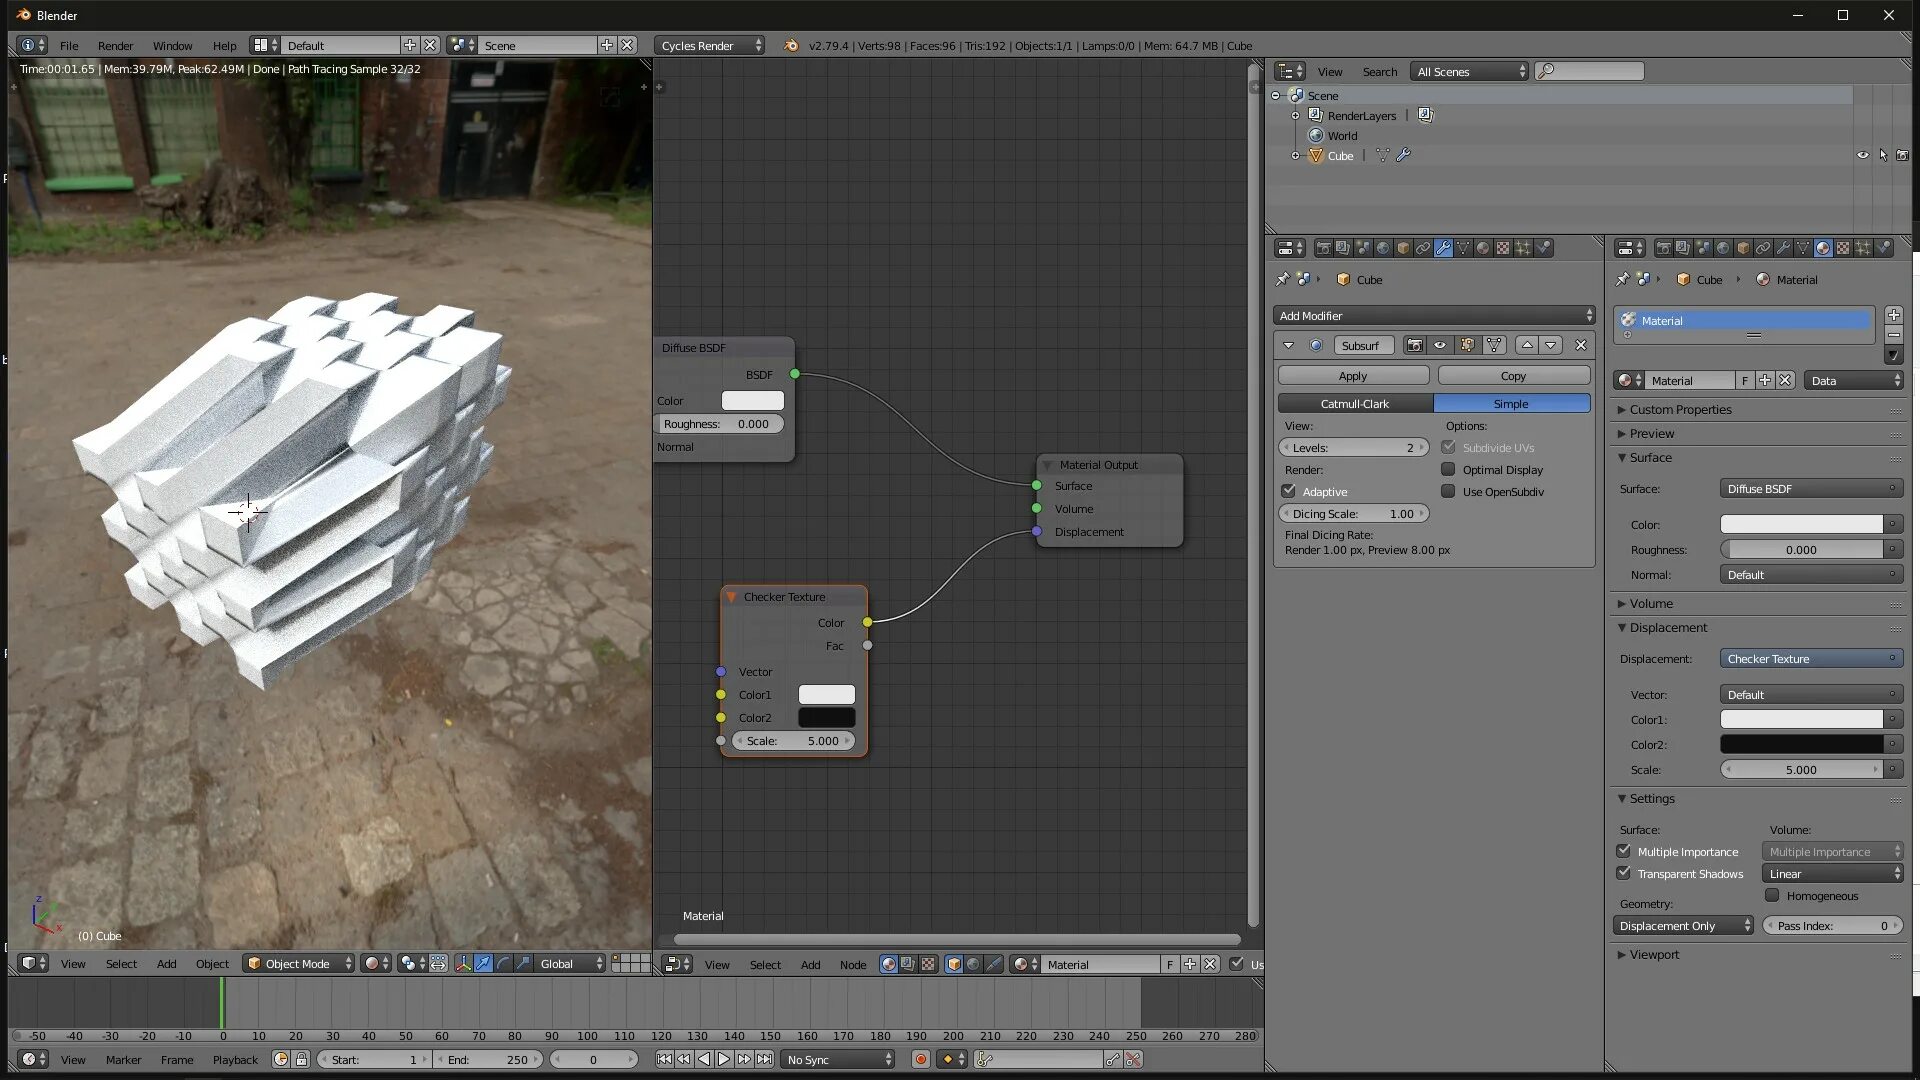
Task: Click Subsurf modifier render camera icon
Action: [x=1414, y=345]
